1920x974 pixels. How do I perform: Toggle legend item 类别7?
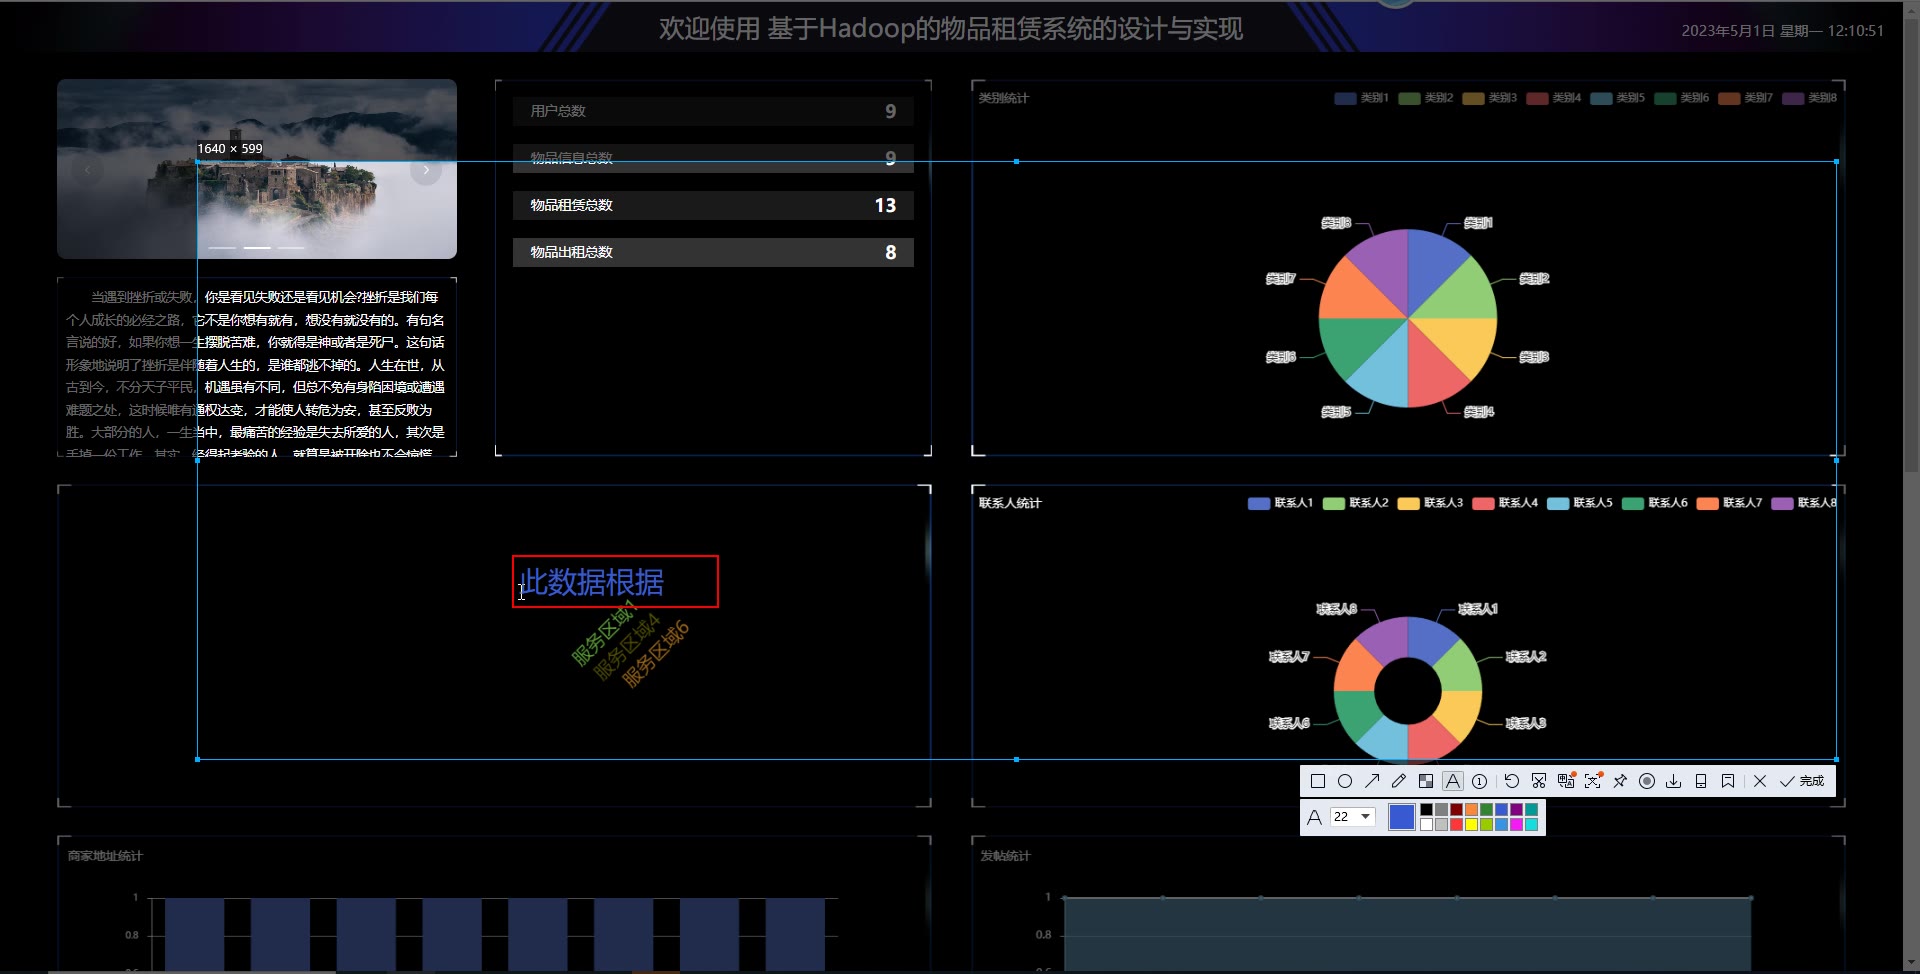[1745, 98]
